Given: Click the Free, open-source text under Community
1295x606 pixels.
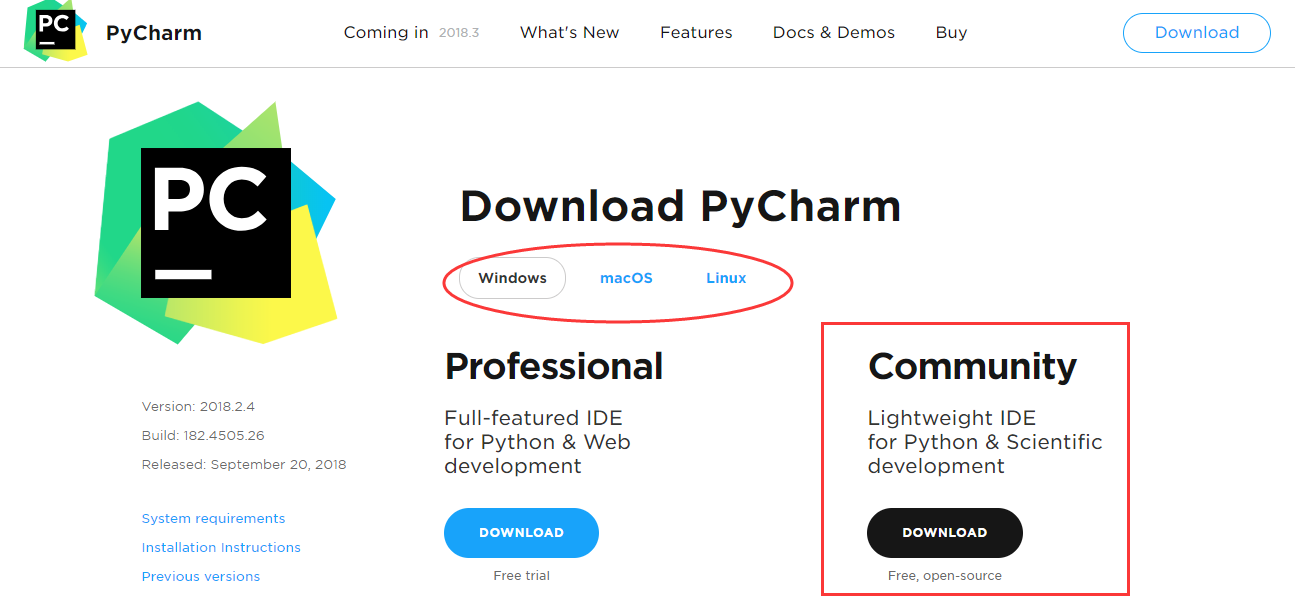Looking at the screenshot, I should (x=944, y=575).
